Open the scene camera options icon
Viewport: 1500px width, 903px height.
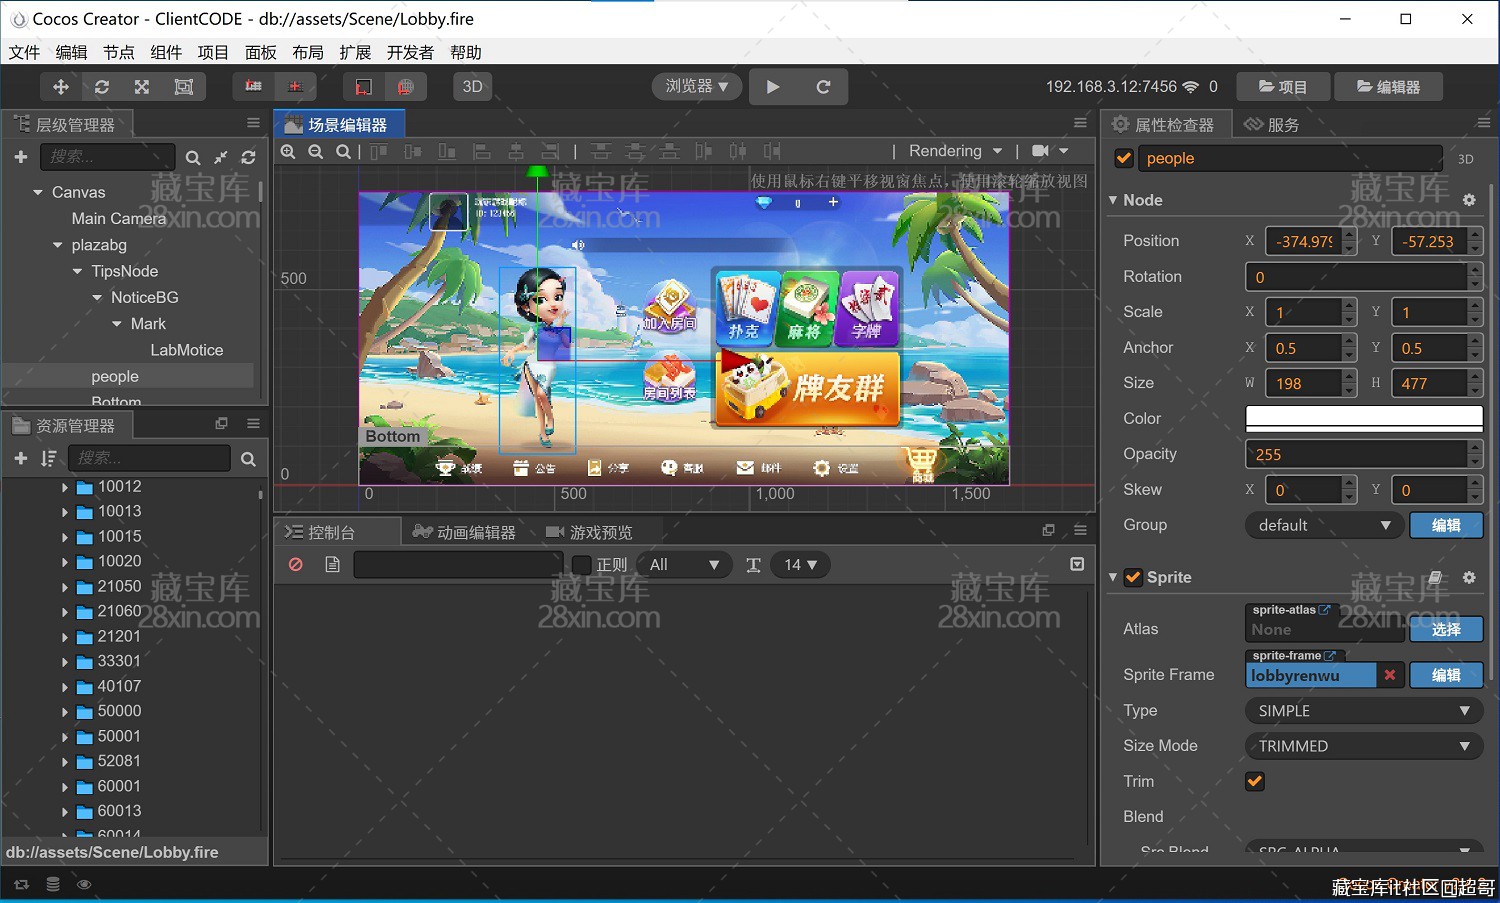click(x=1050, y=151)
